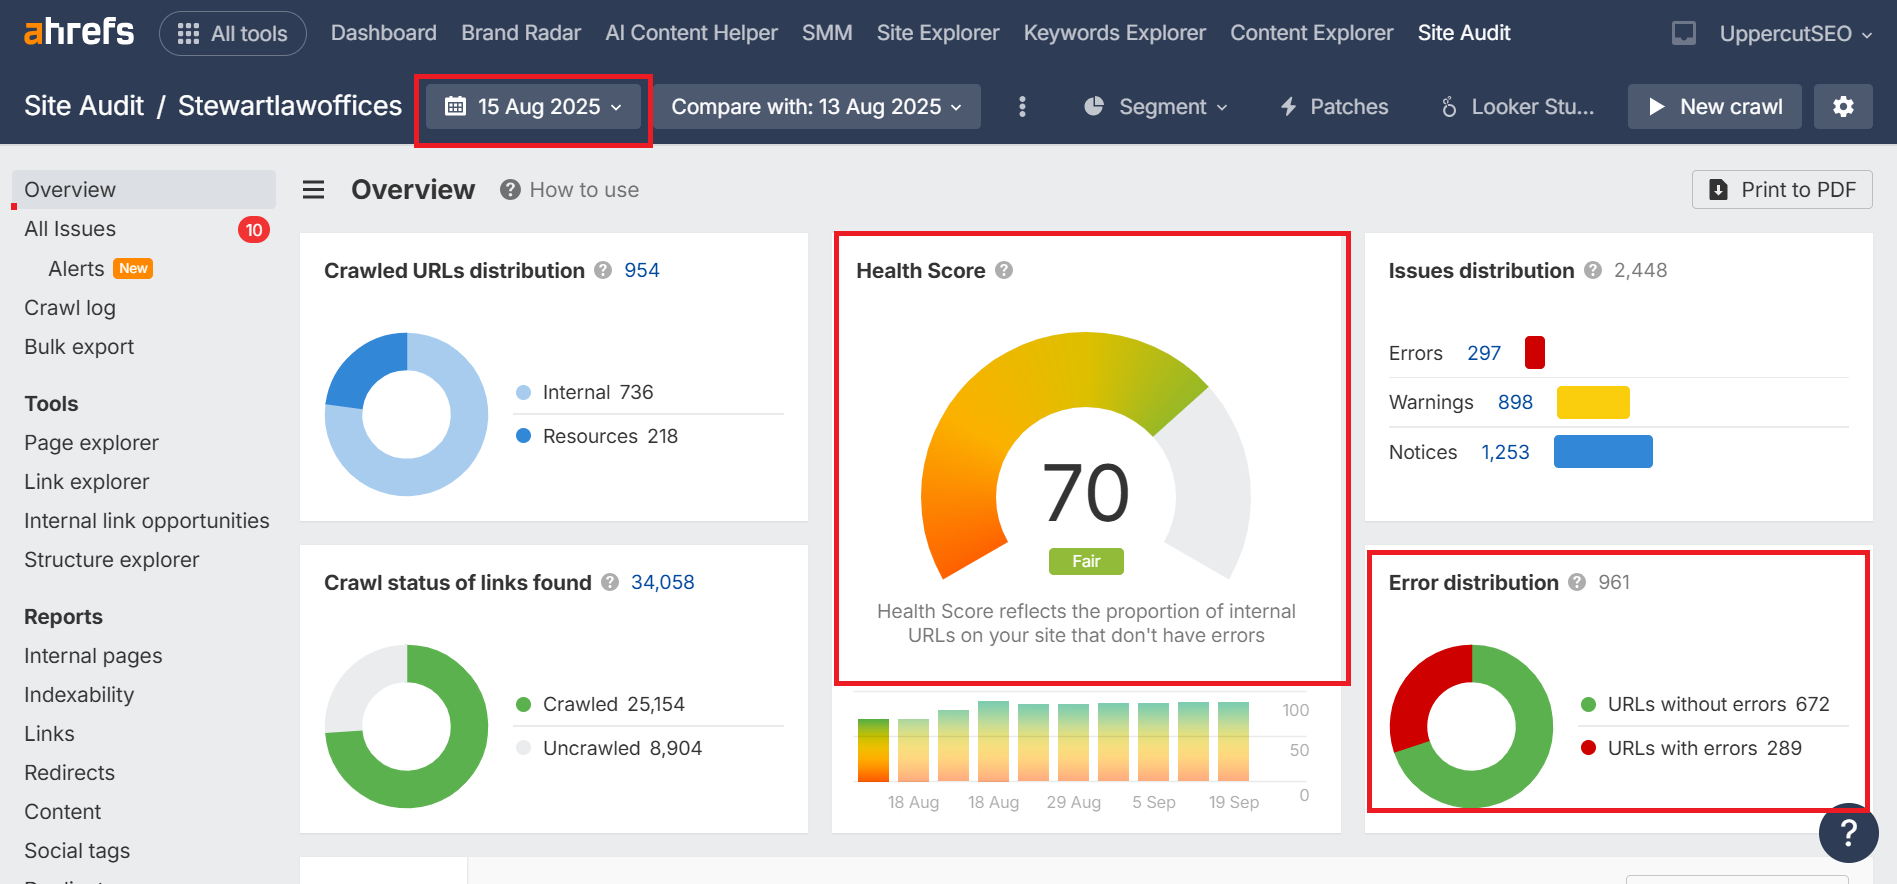The height and width of the screenshot is (884, 1897).
Task: Open Crawl log in sidebar
Action: pyautogui.click(x=70, y=307)
